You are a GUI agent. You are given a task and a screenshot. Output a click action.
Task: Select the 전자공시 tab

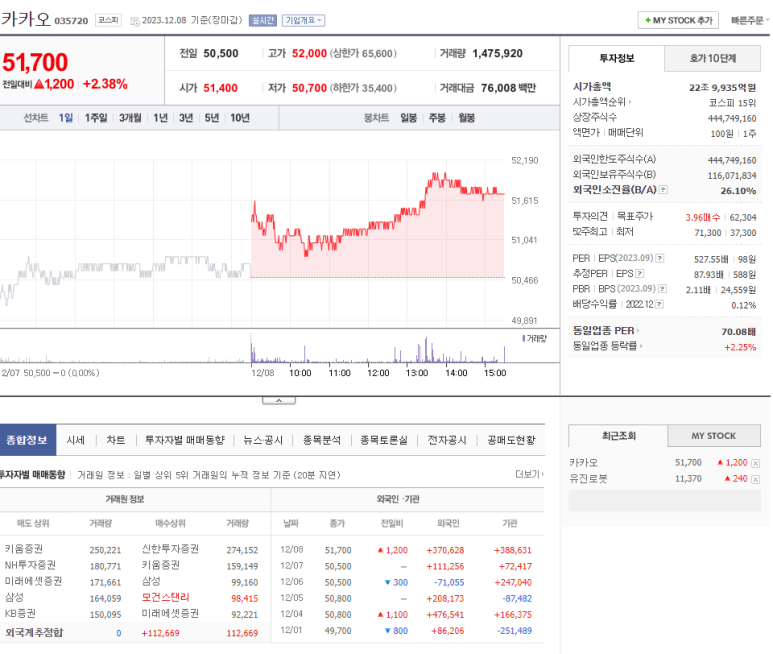(447, 440)
